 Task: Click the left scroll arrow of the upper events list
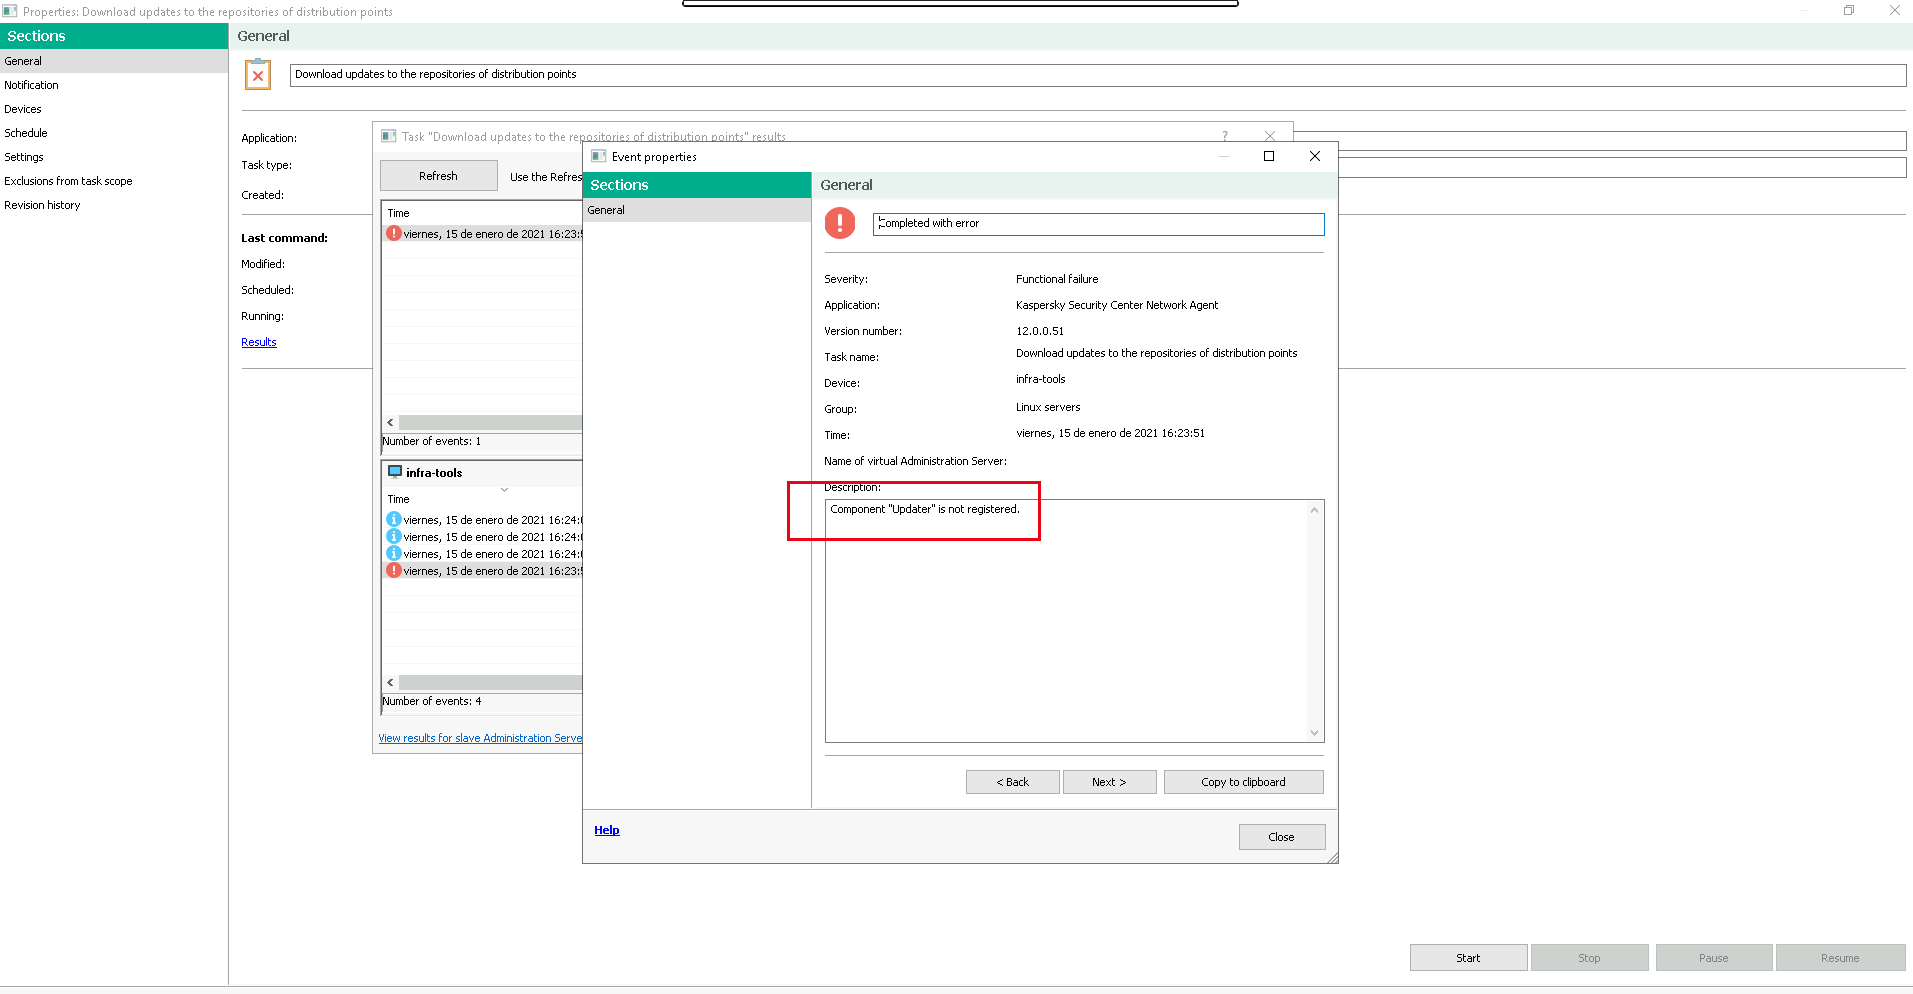click(390, 422)
